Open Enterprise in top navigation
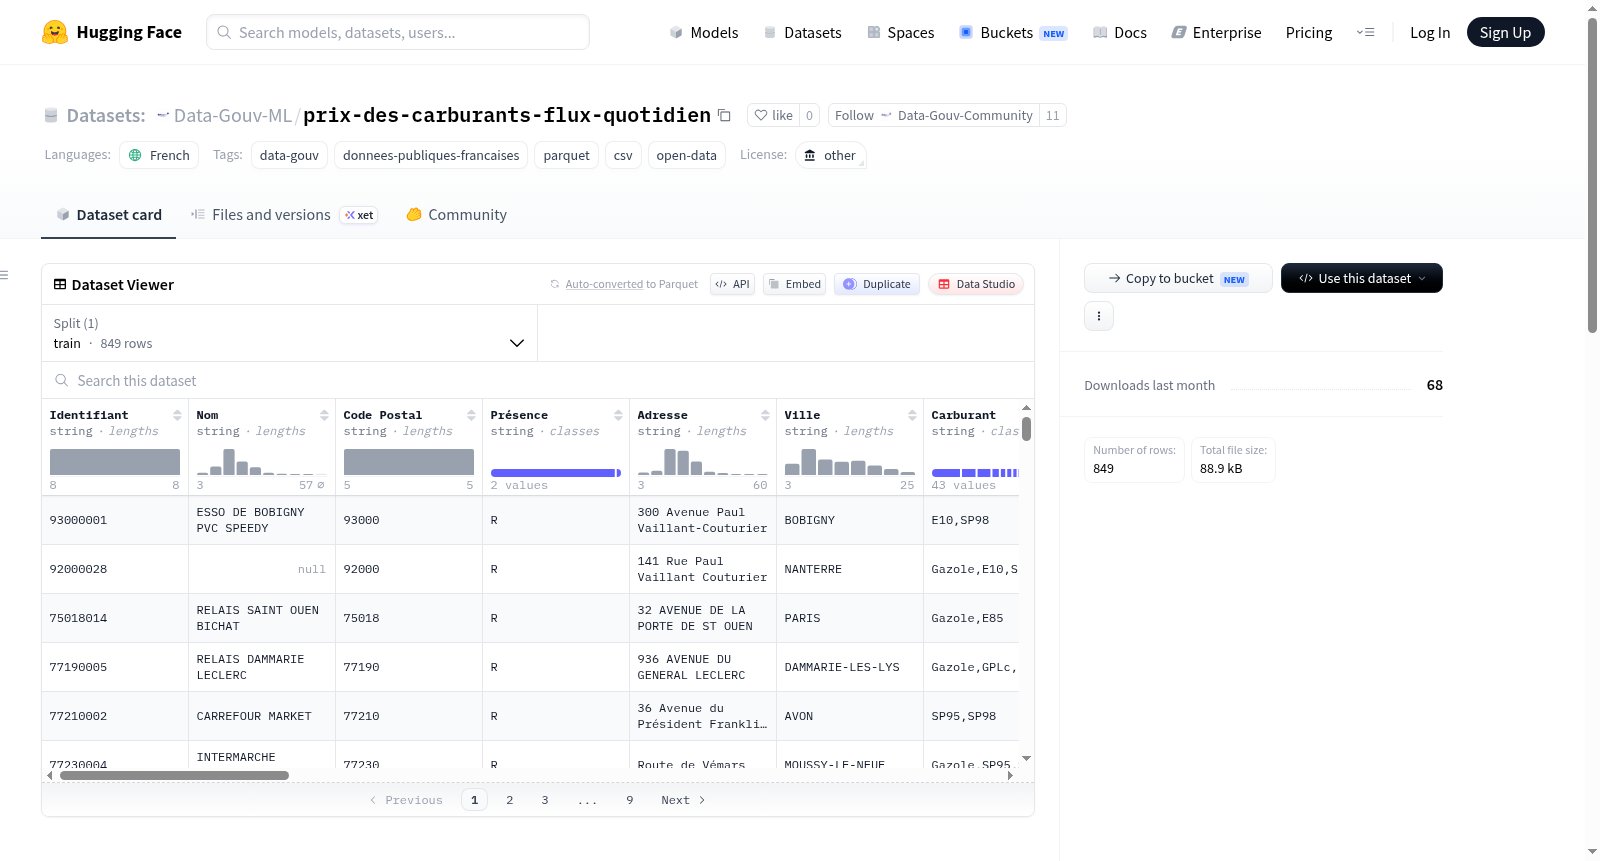 [x=1216, y=32]
